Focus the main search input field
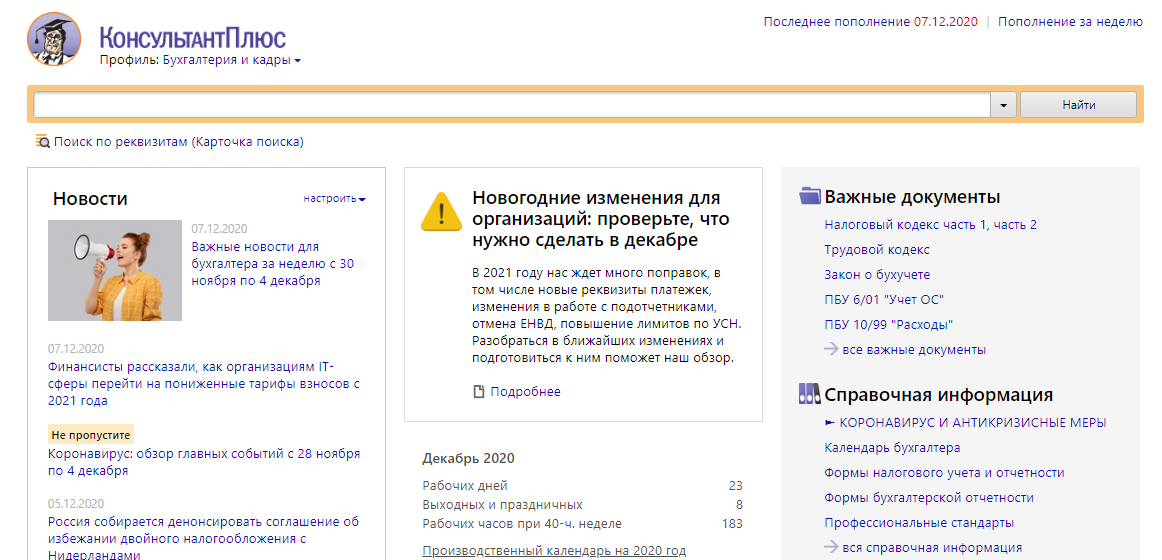 (511, 105)
